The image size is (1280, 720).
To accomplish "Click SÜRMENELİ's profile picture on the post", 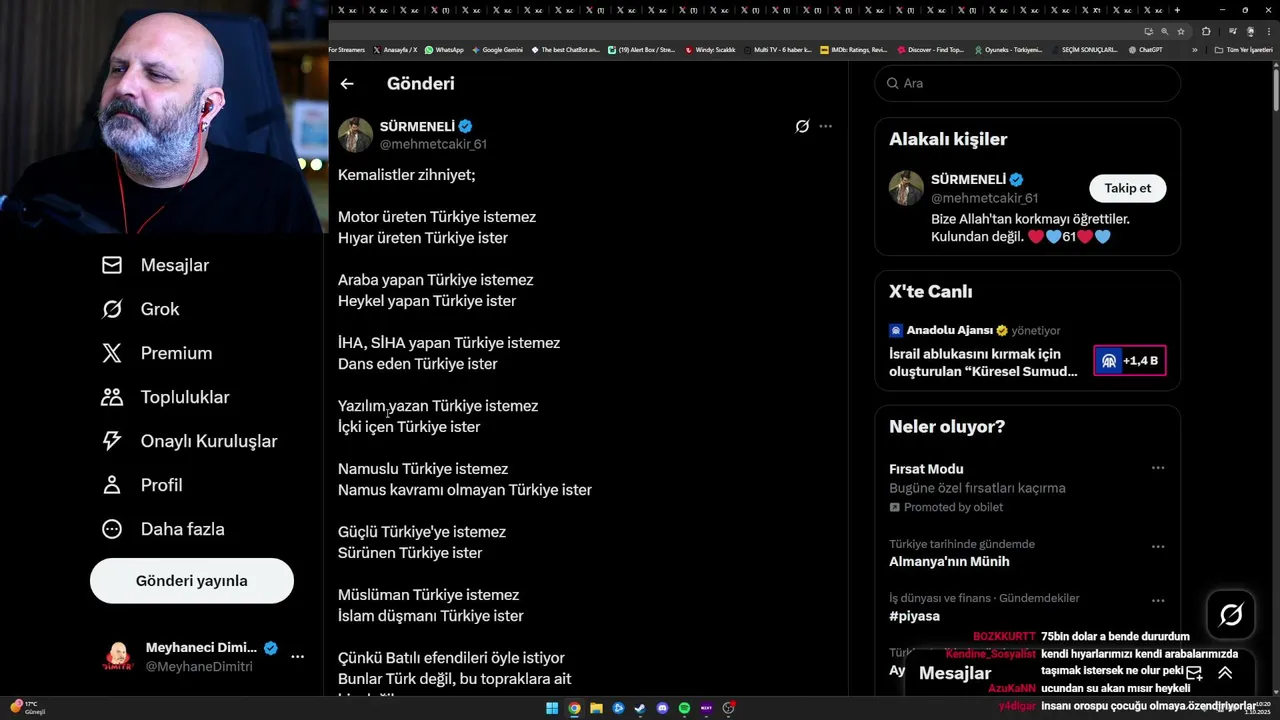I will [x=355, y=134].
